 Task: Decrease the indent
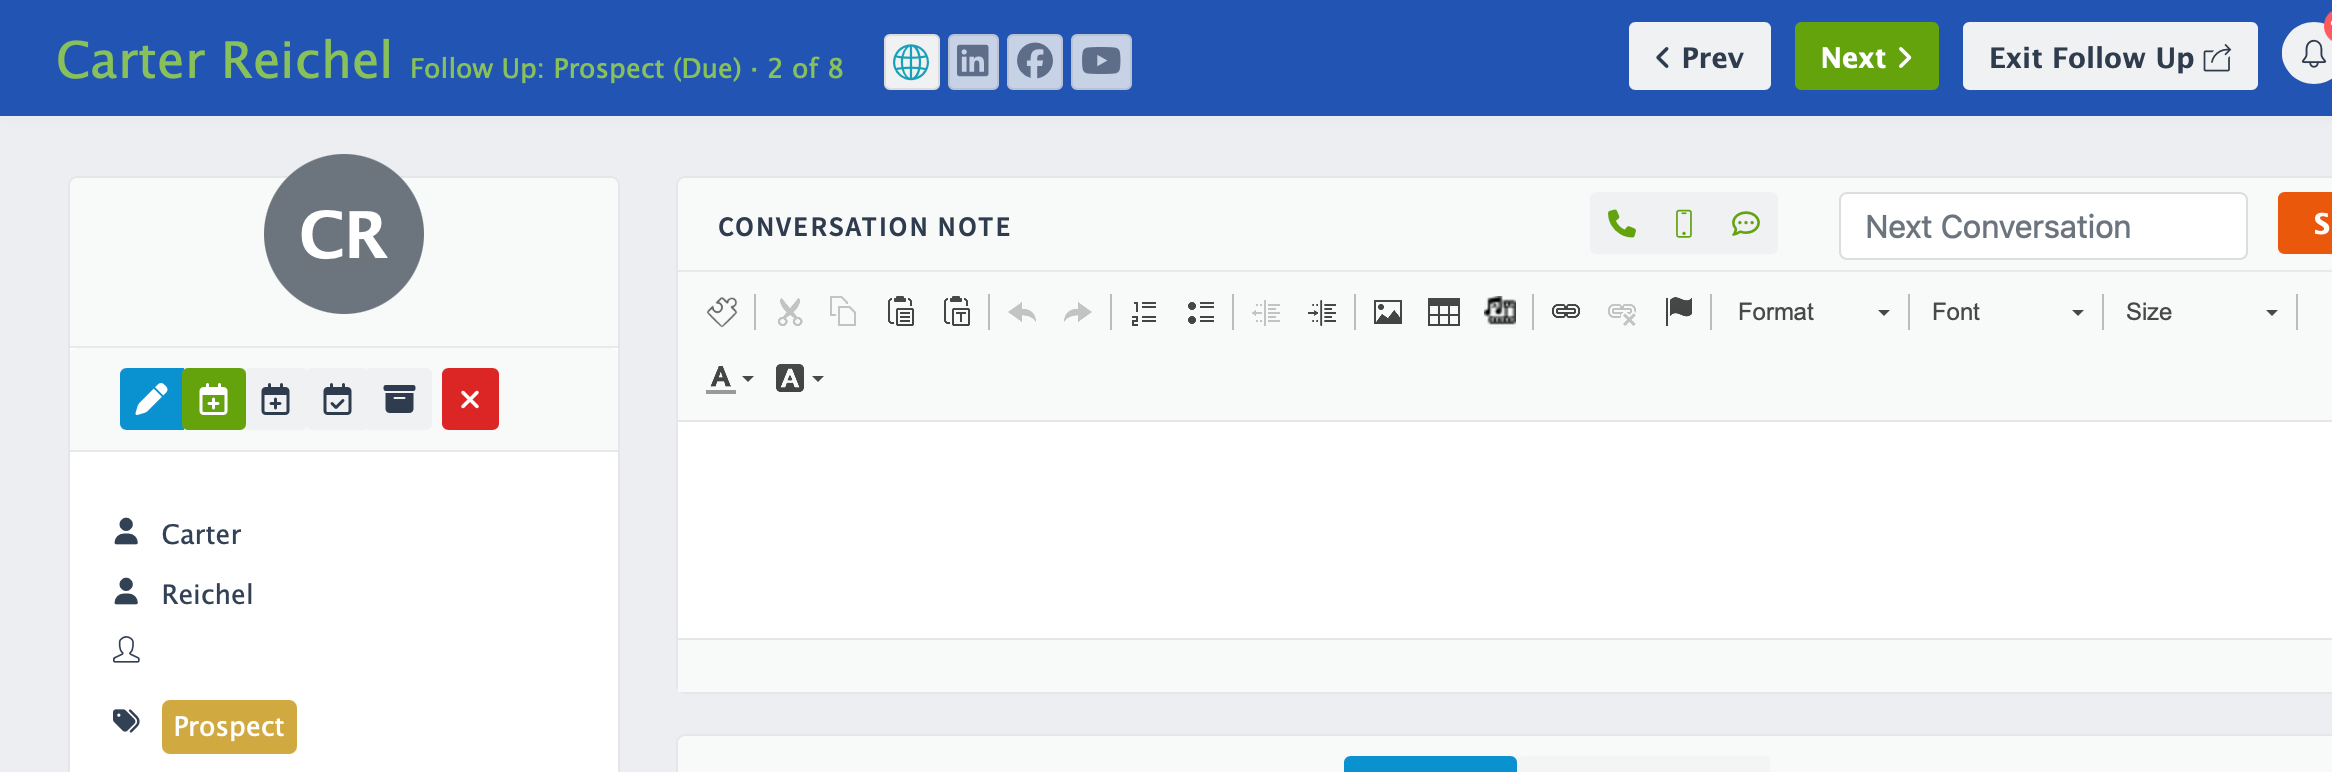pyautogui.click(x=1266, y=313)
